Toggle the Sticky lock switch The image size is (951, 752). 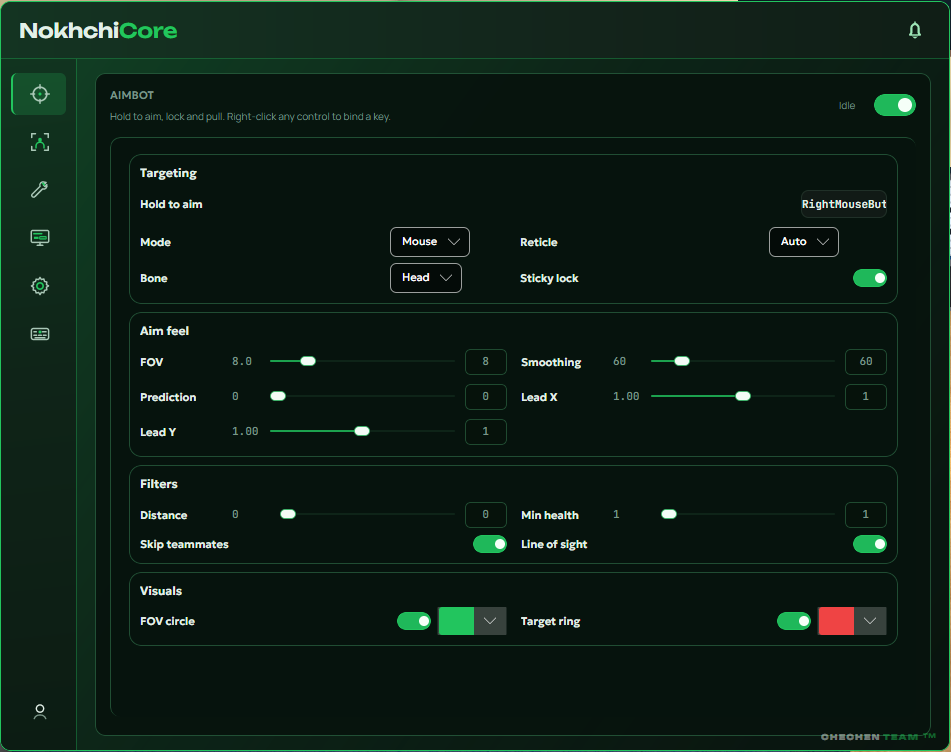[869, 278]
